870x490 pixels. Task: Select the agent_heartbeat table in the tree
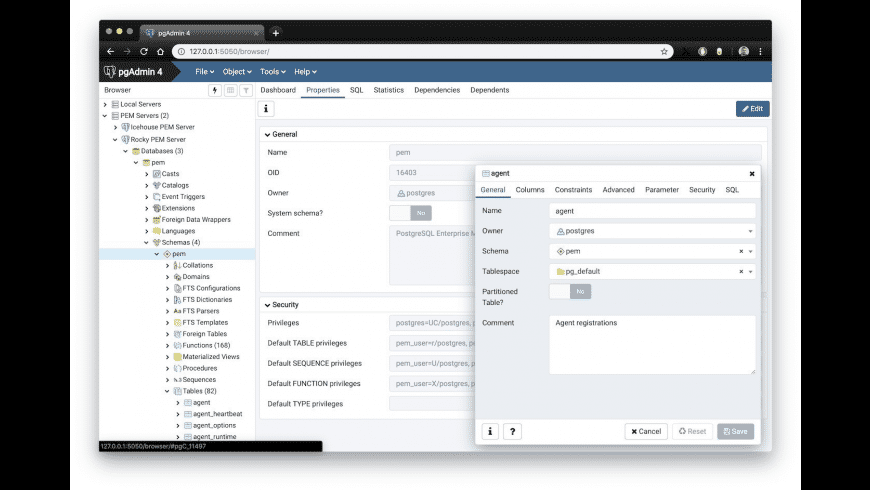tap(217, 414)
